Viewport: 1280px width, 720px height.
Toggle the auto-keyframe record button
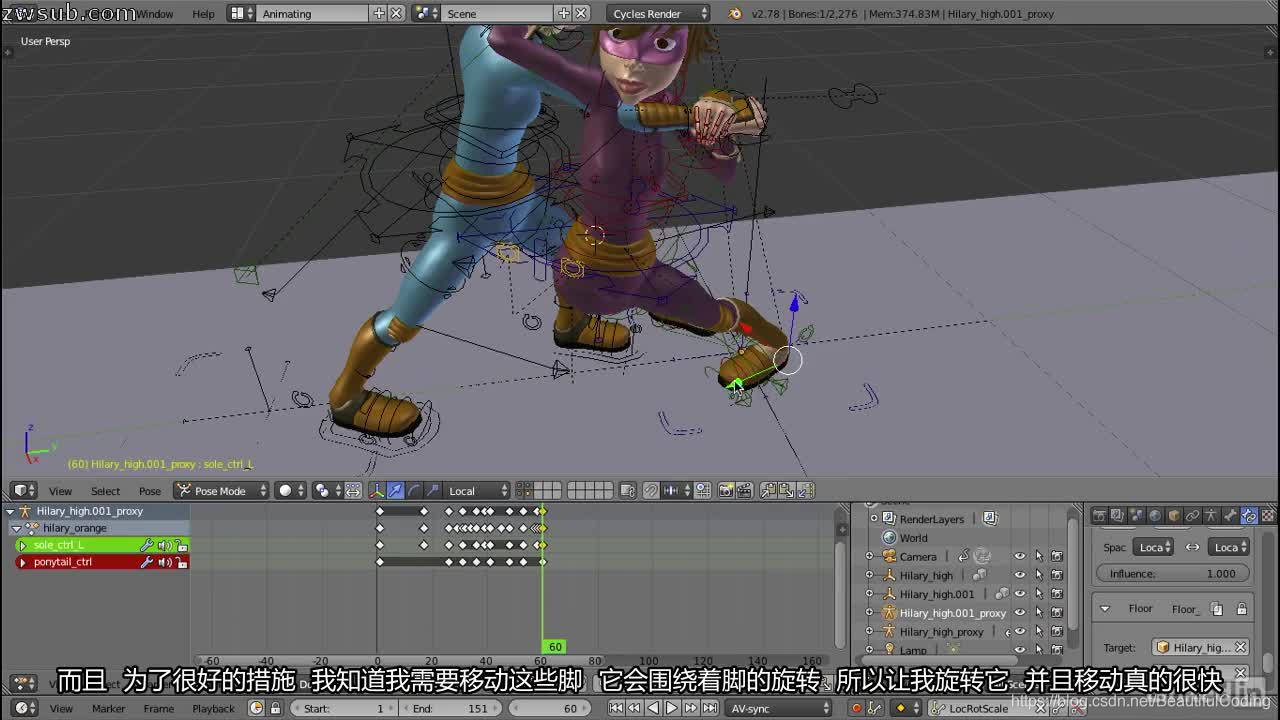pyautogui.click(x=856, y=708)
